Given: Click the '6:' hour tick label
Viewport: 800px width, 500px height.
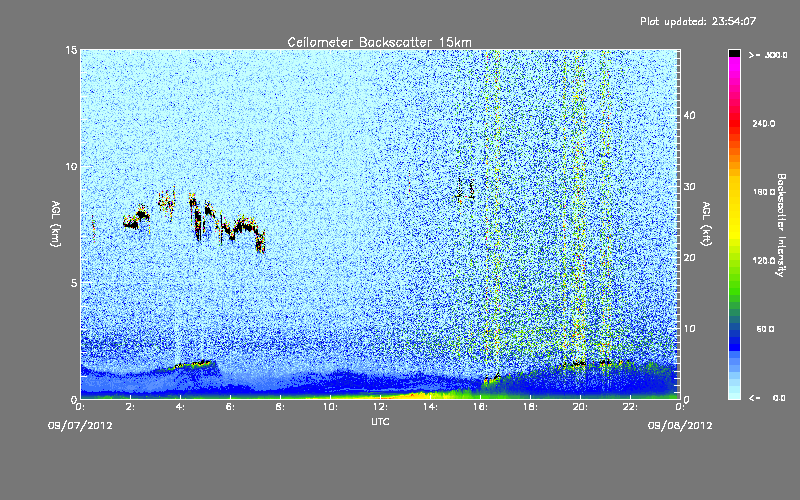Looking at the screenshot, I should [x=231, y=407].
